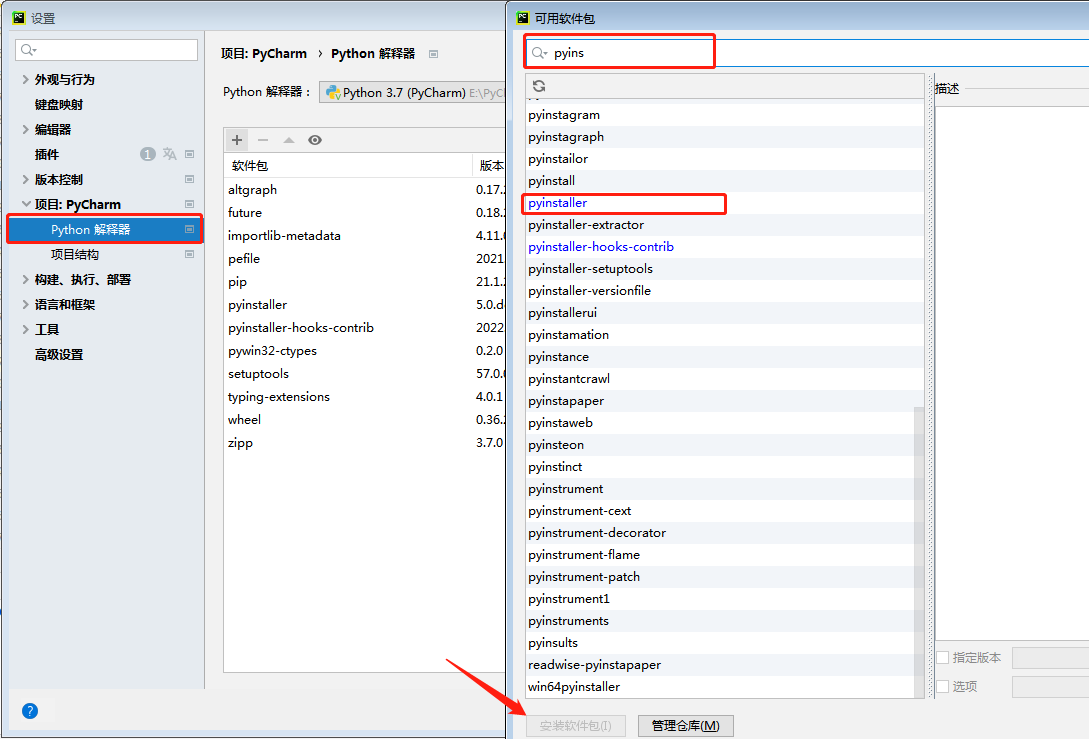Click the icon next to Python 解释器 breadcrumb
This screenshot has height=739, width=1089.
coord(433,54)
